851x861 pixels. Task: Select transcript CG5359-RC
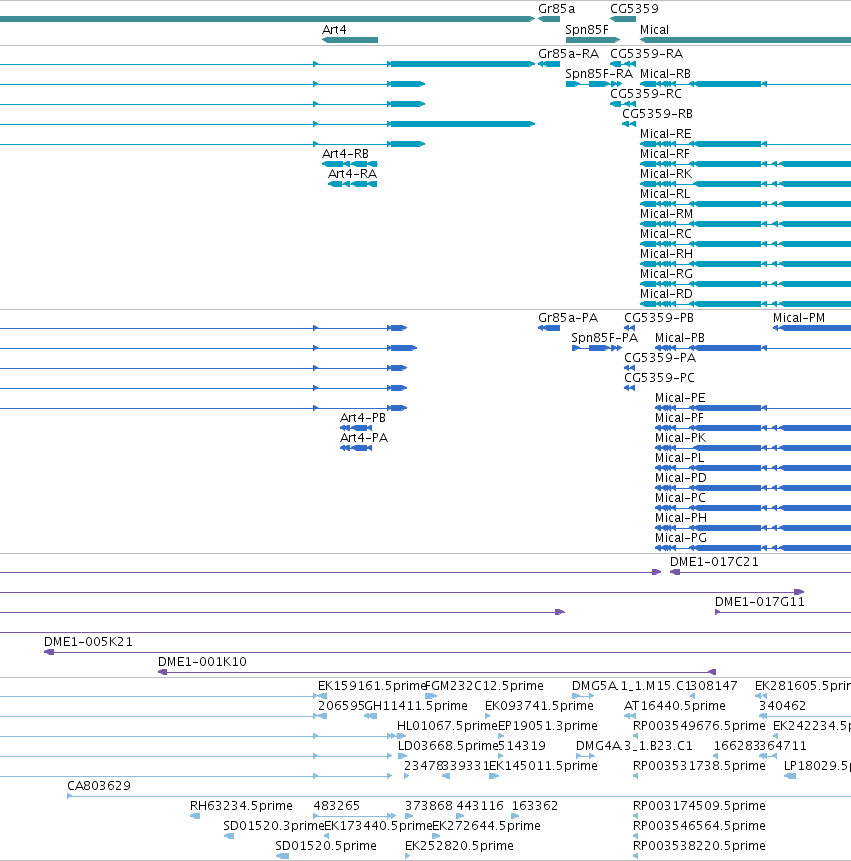tap(646, 94)
